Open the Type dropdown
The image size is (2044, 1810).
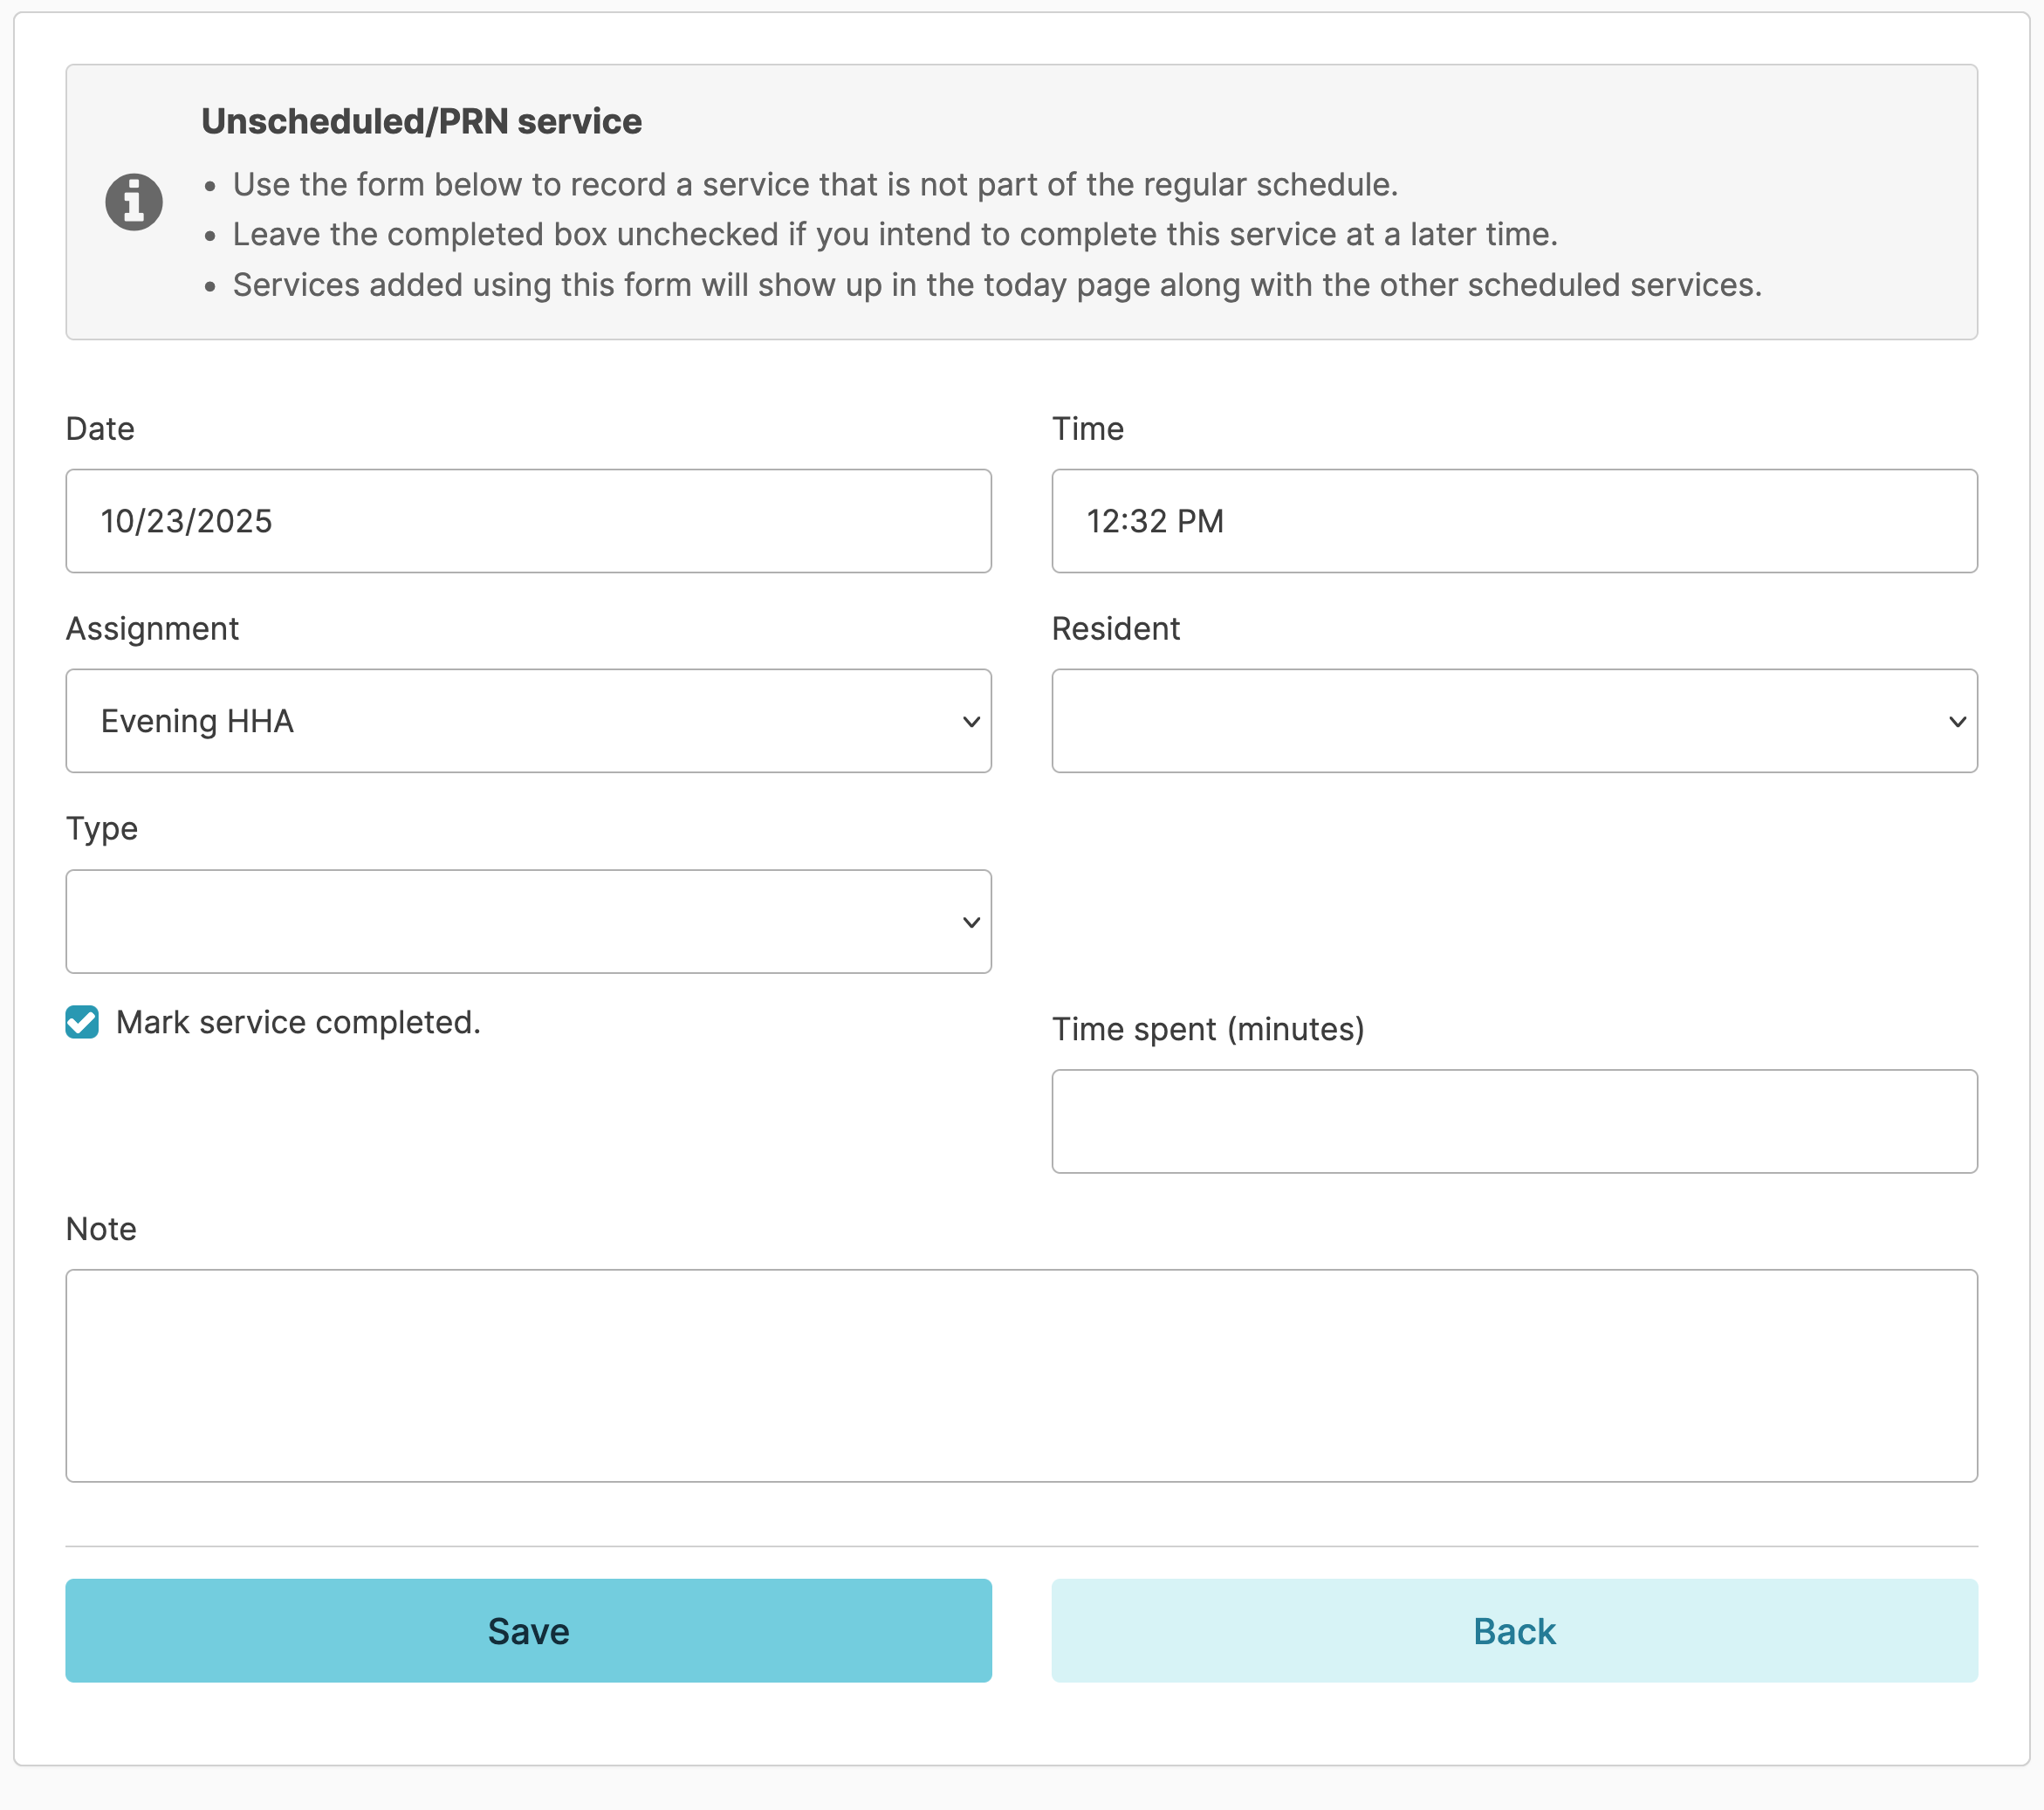pos(527,921)
